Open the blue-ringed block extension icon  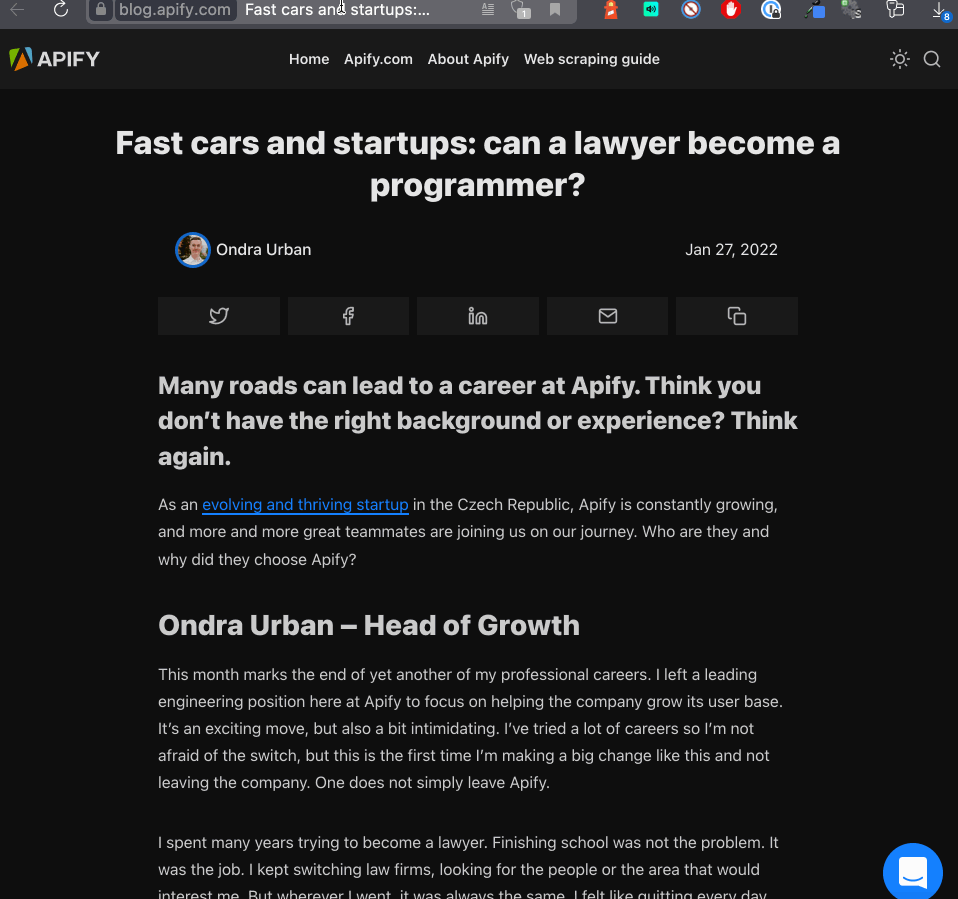pyautogui.click(x=690, y=10)
